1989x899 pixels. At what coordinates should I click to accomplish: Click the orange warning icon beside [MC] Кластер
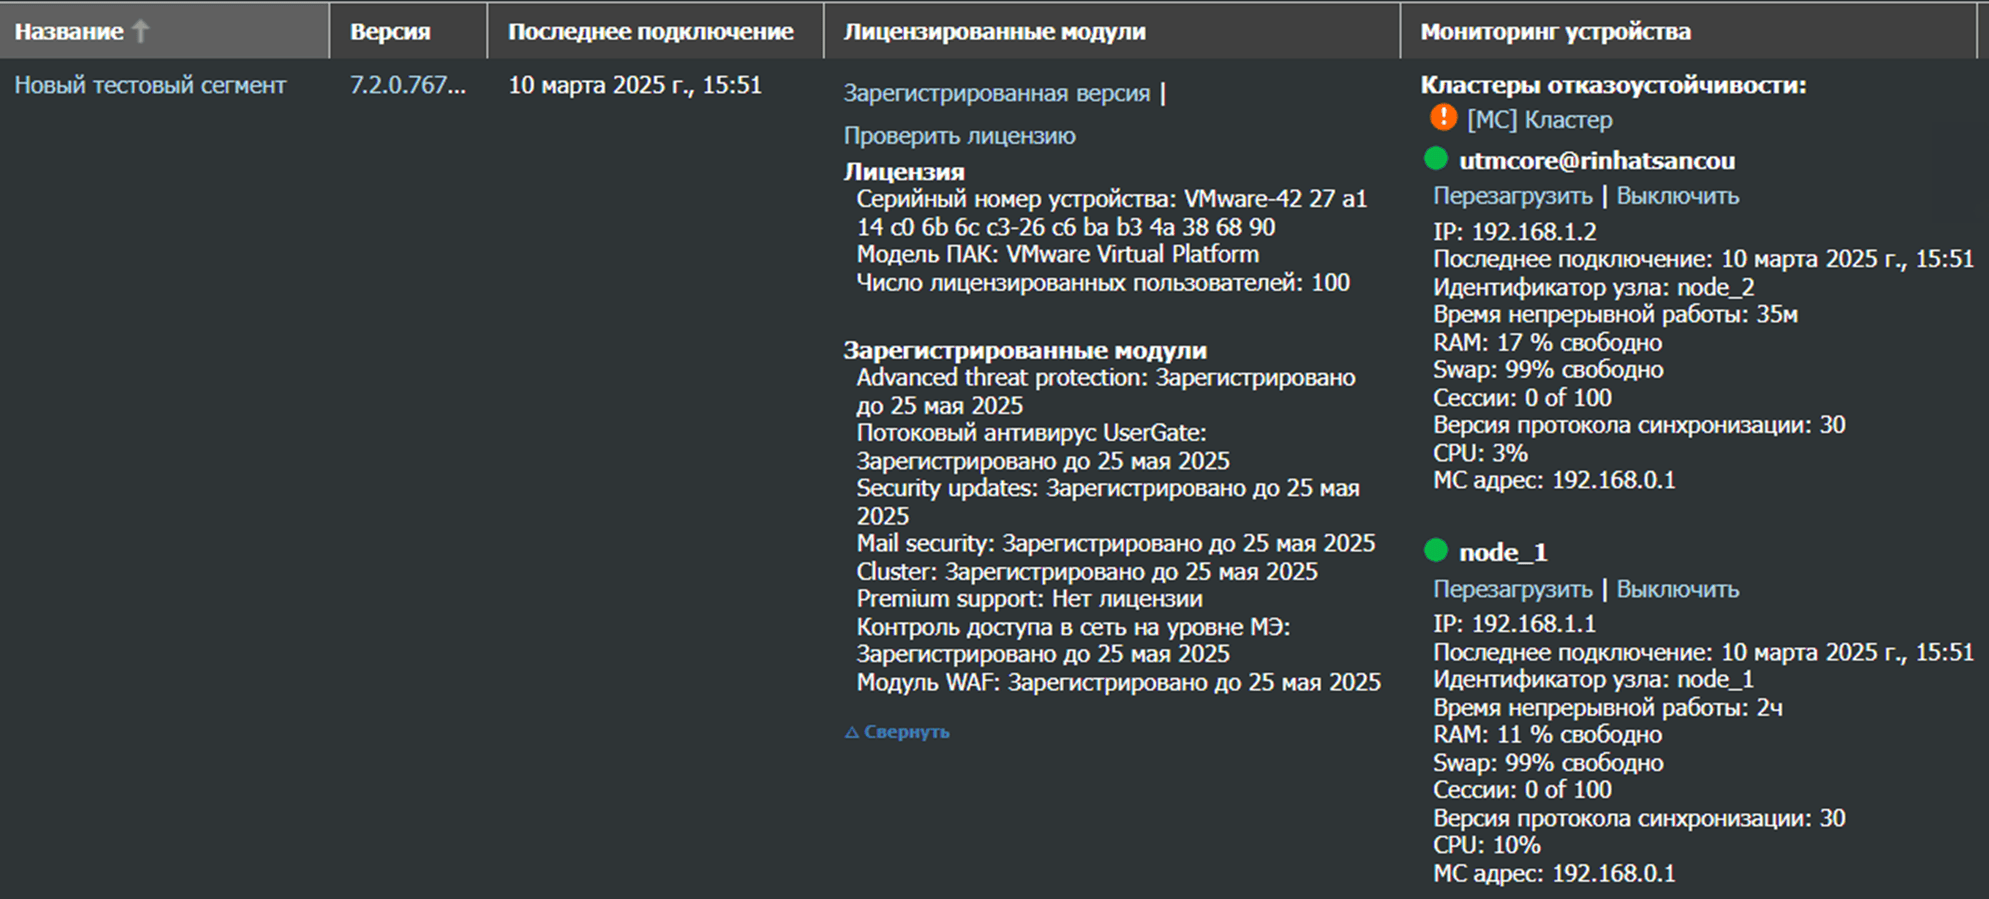[x=1443, y=120]
